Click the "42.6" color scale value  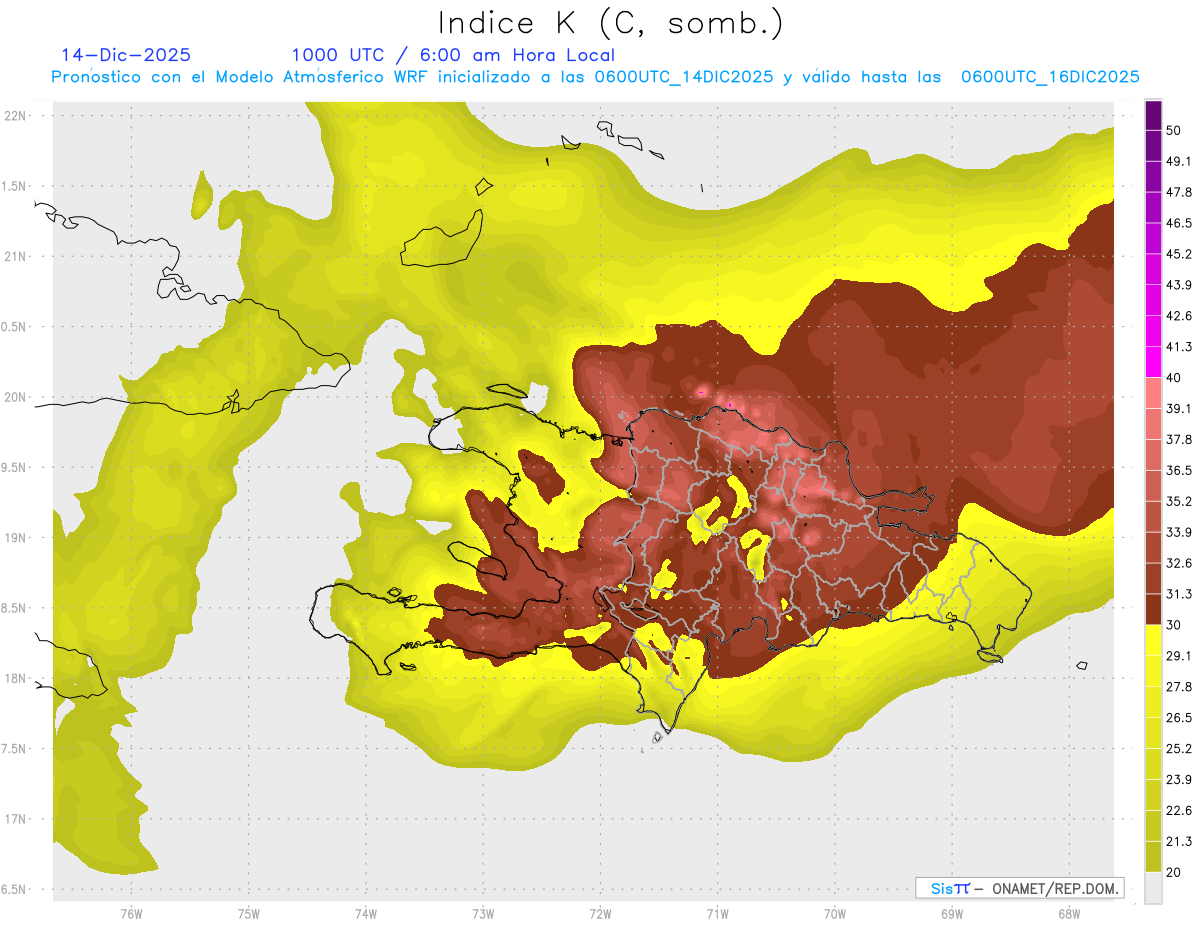[1180, 316]
